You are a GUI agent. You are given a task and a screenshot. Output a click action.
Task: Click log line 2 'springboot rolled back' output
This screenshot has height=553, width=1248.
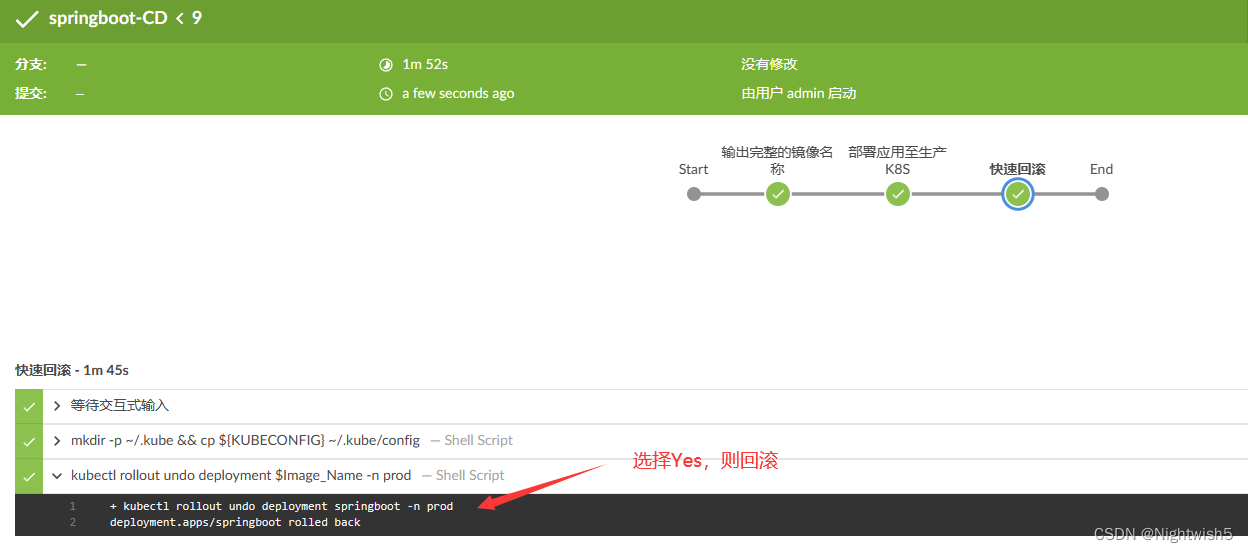[x=235, y=522]
